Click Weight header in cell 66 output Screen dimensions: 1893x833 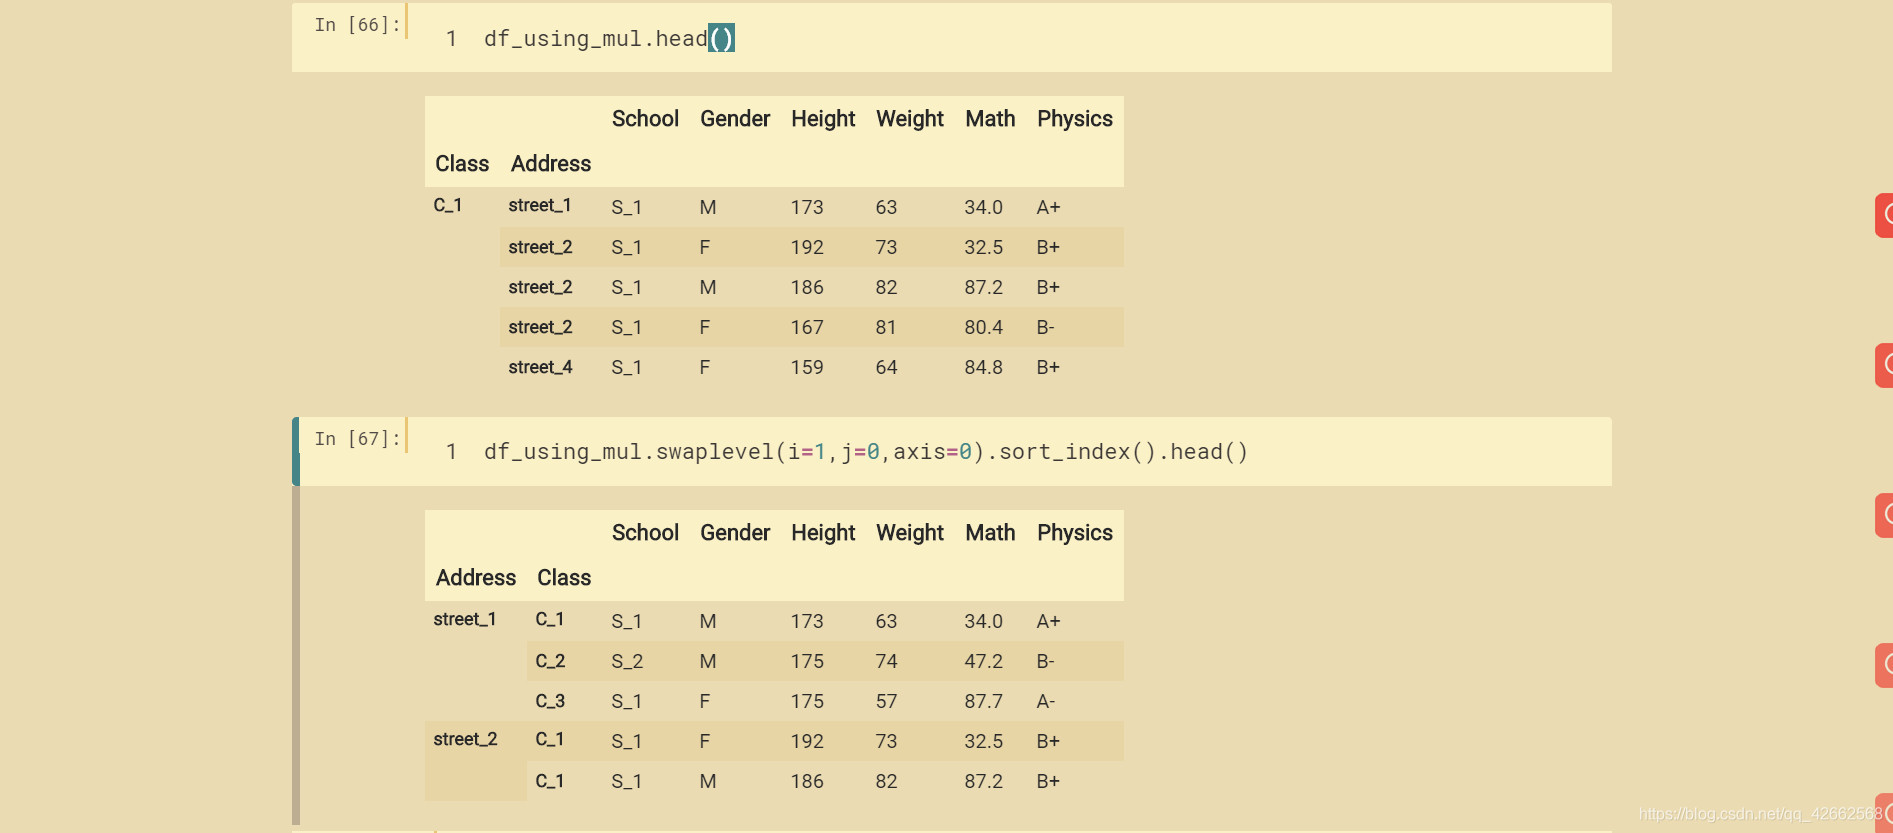pos(910,119)
